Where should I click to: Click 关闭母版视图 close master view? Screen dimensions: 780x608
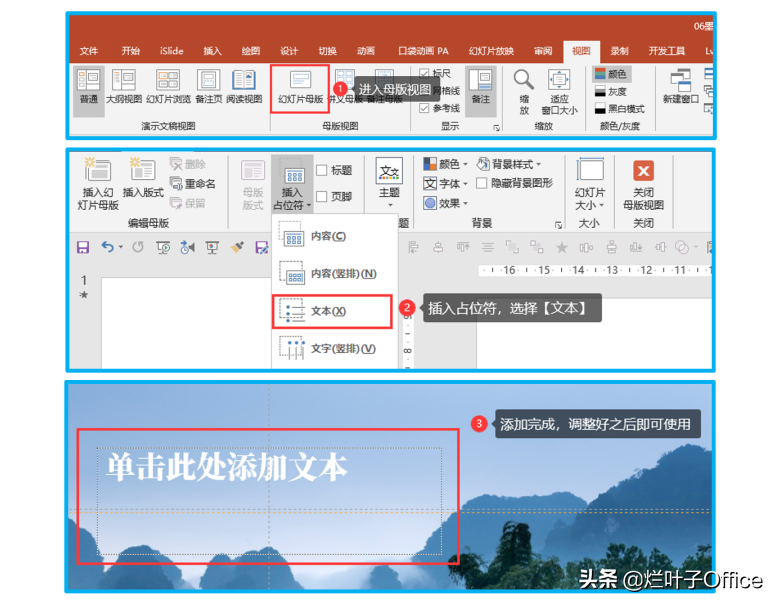643,185
